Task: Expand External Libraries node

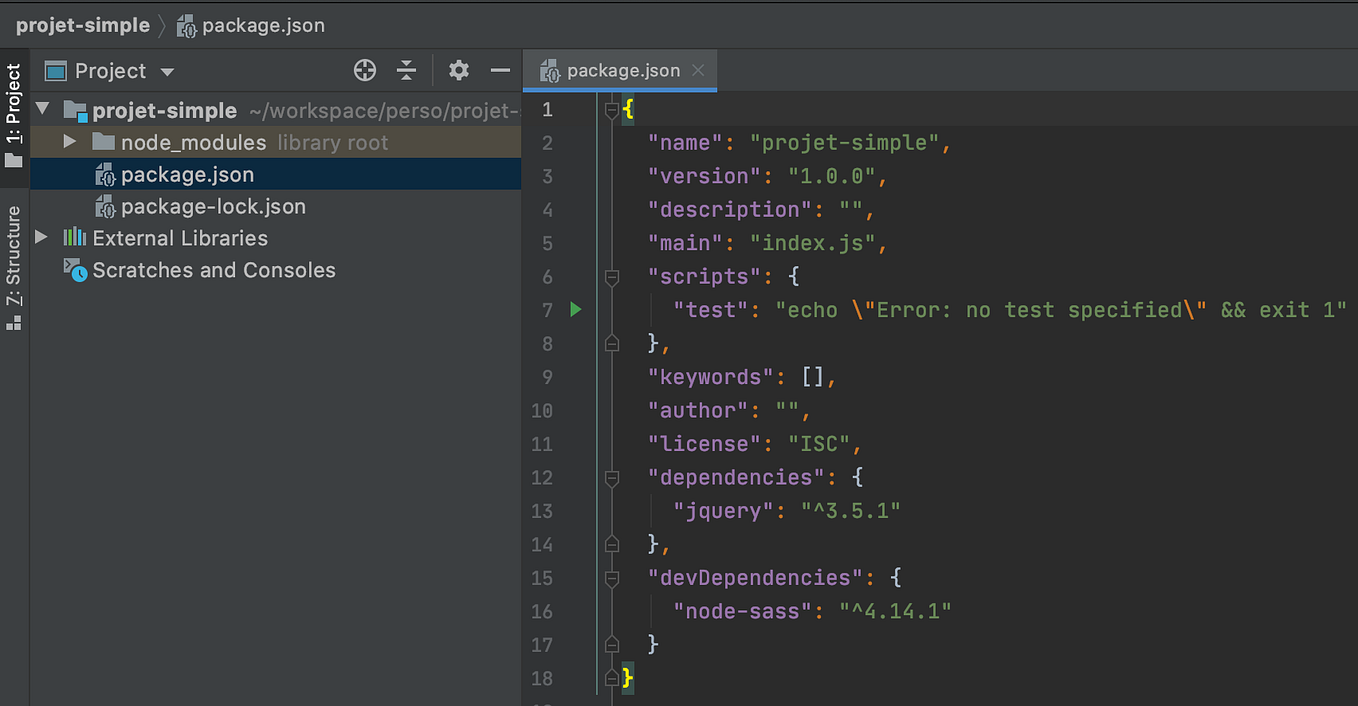Action: click(40, 238)
